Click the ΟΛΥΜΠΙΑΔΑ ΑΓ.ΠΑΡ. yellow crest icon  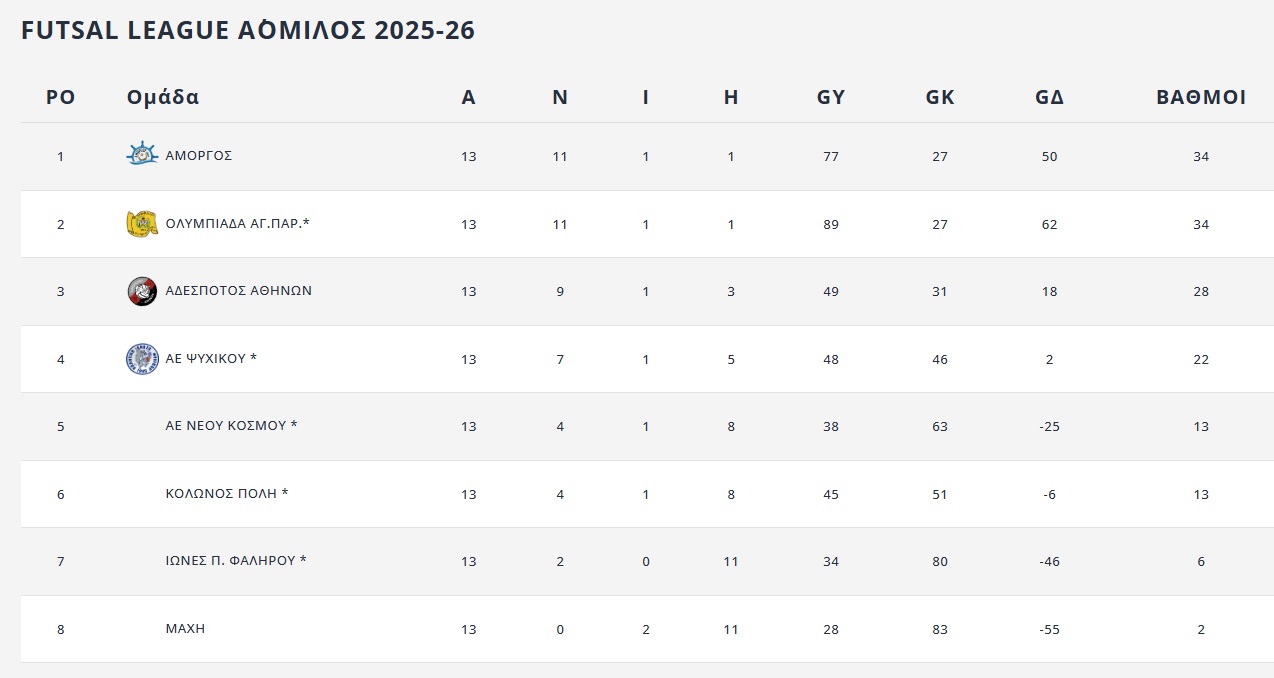tap(142, 224)
